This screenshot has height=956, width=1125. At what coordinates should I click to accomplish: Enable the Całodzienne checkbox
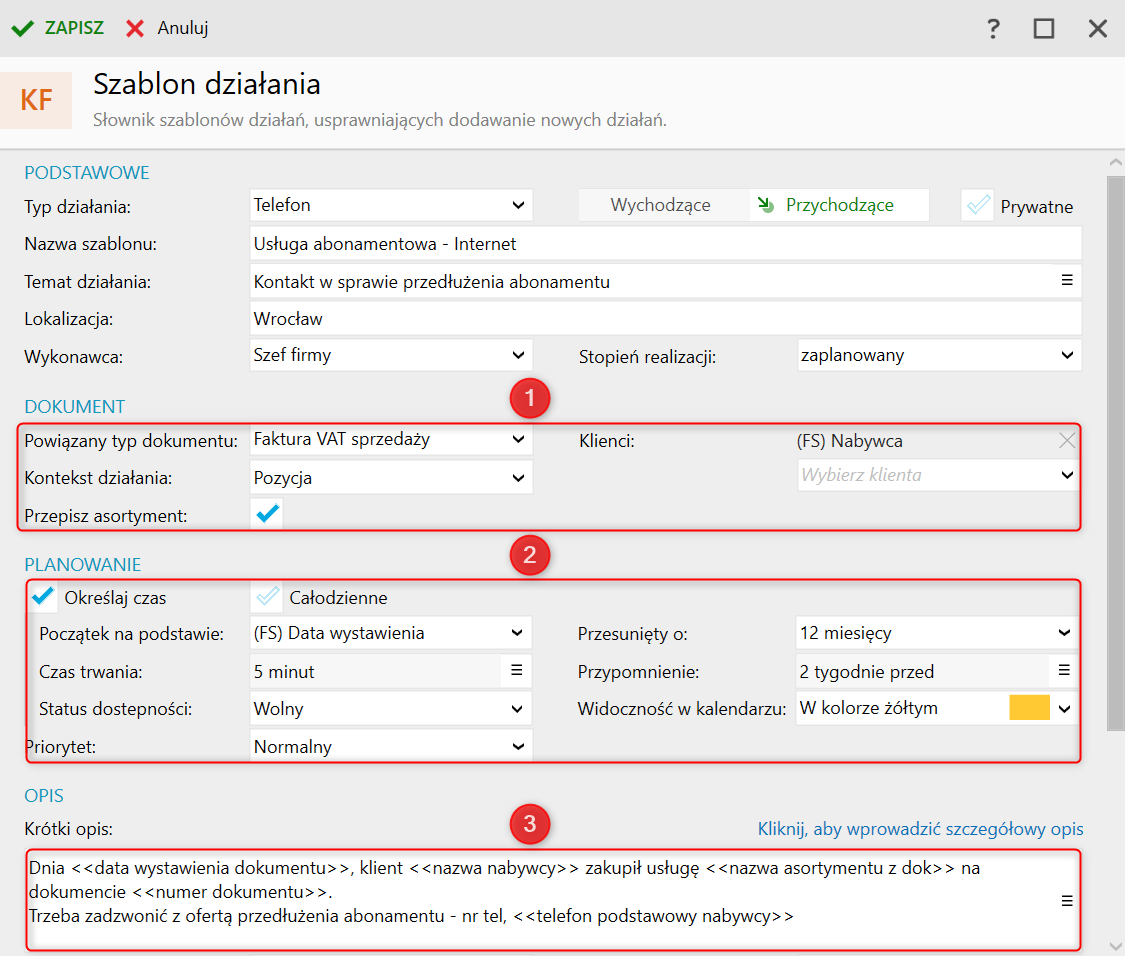tap(268, 597)
